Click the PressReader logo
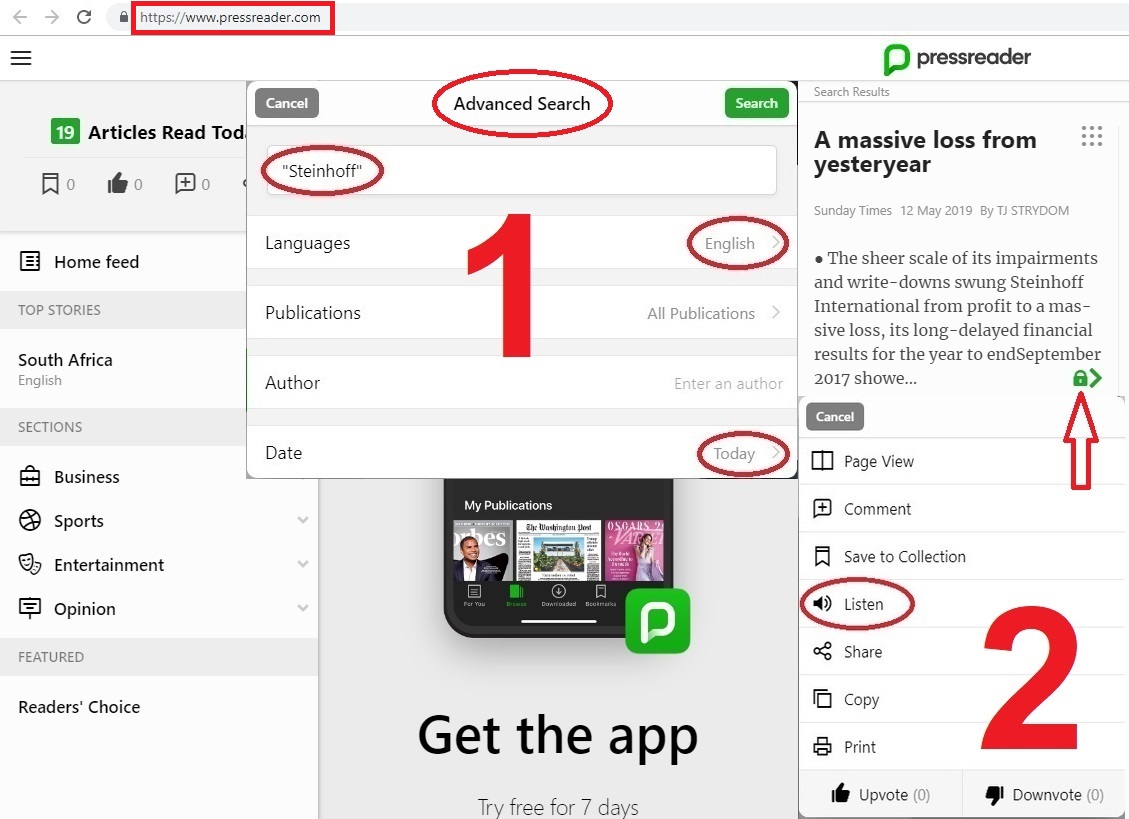The height and width of the screenshot is (819, 1129). point(957,58)
